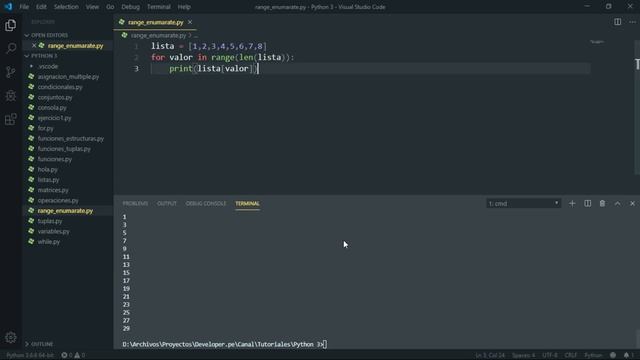
Task: Open matrices.py file
Action: pyautogui.click(x=53, y=190)
